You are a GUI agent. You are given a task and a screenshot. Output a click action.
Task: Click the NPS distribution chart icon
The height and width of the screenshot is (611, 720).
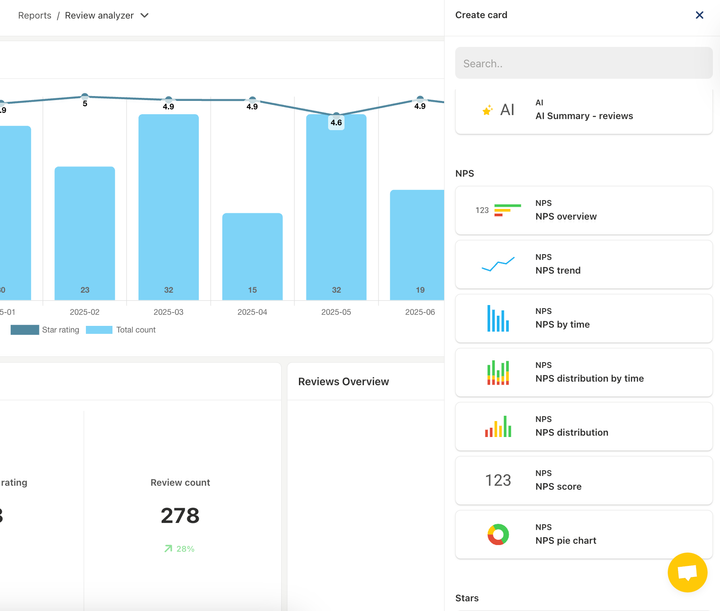click(498, 427)
